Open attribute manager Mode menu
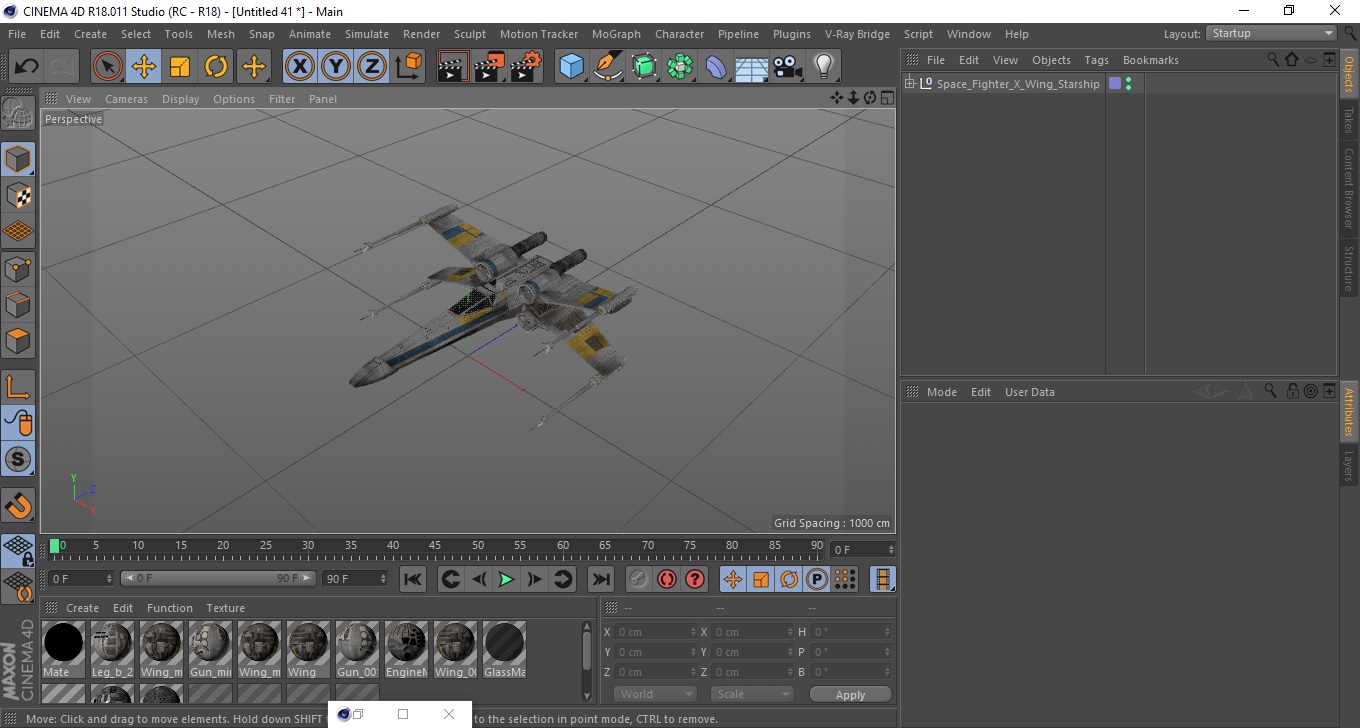 pos(941,392)
